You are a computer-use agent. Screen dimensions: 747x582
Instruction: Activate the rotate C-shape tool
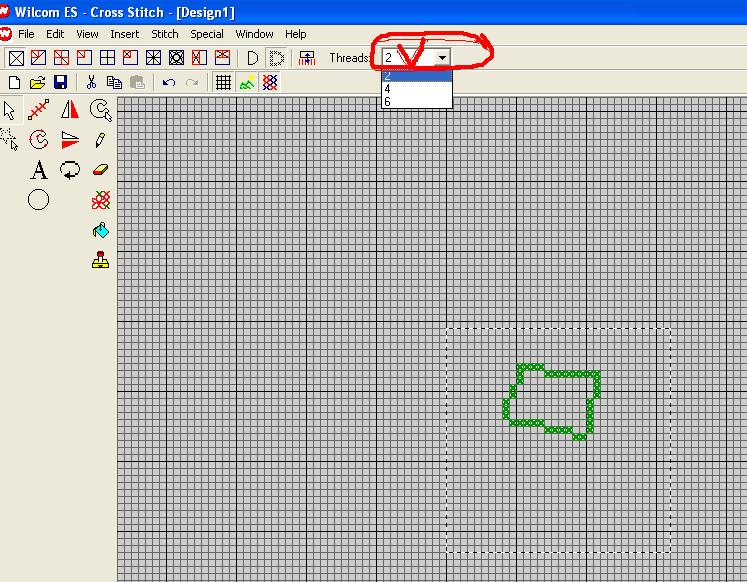click(39, 140)
